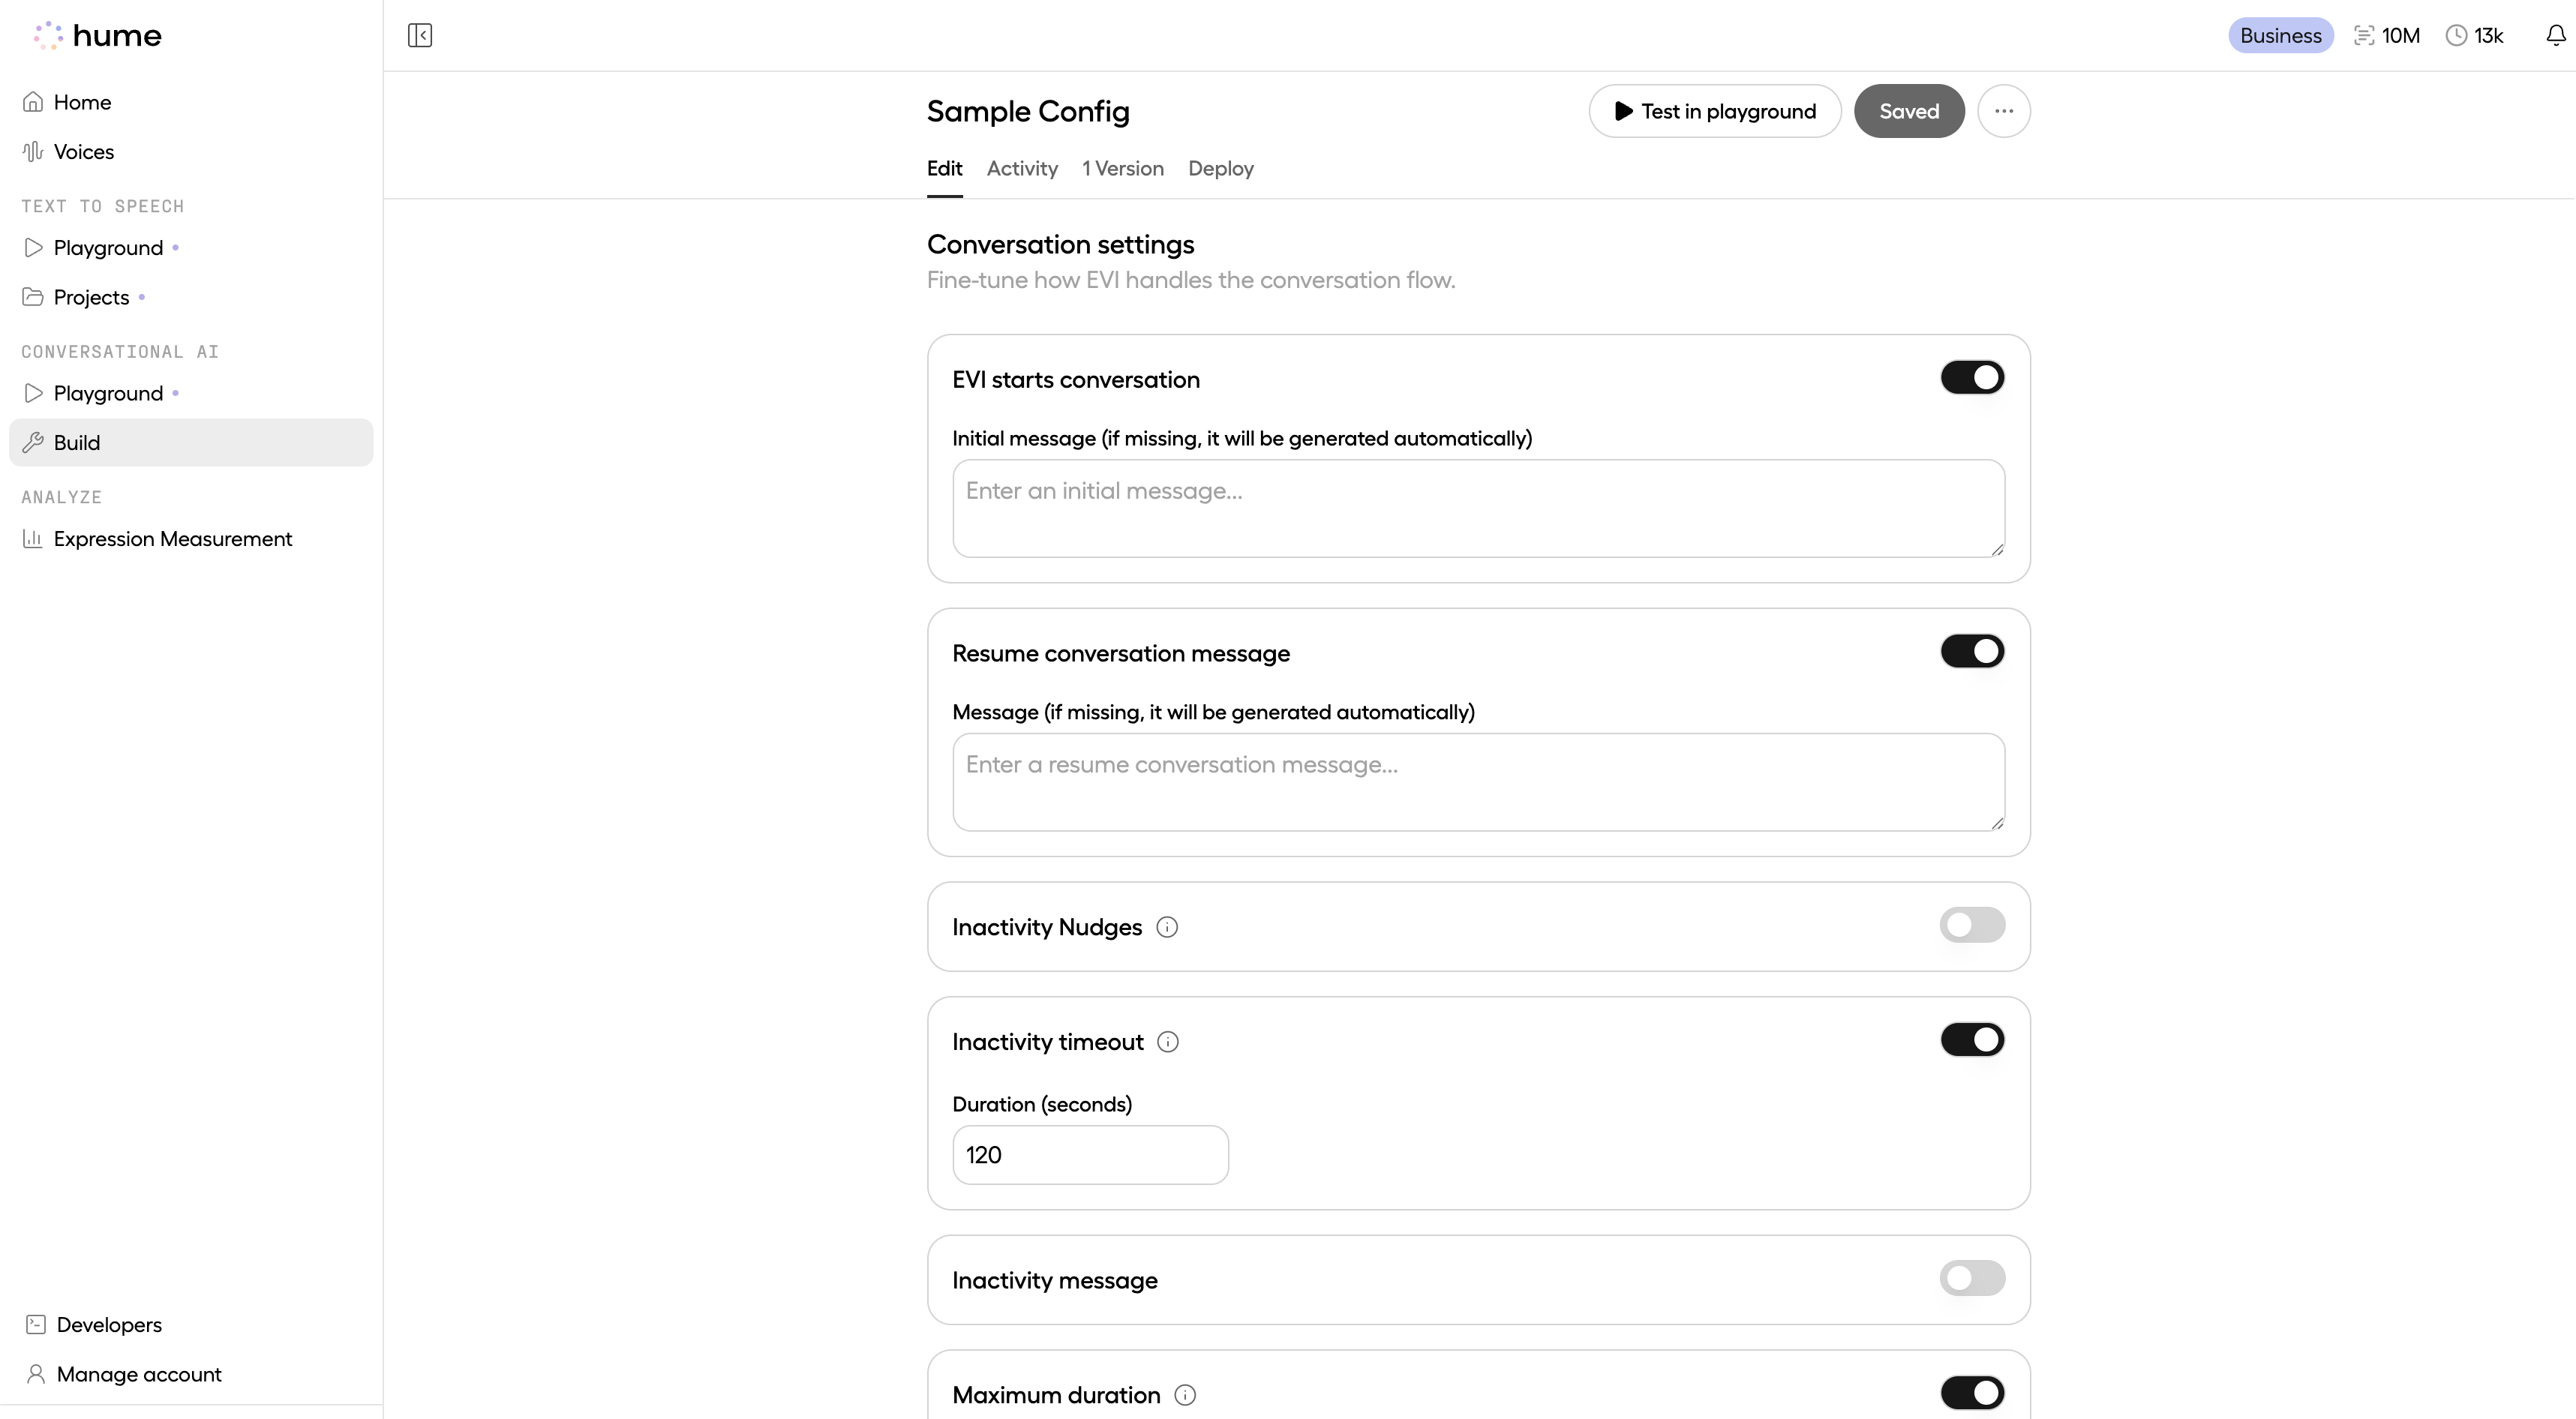Click the Projects folder icon

[x=33, y=297]
